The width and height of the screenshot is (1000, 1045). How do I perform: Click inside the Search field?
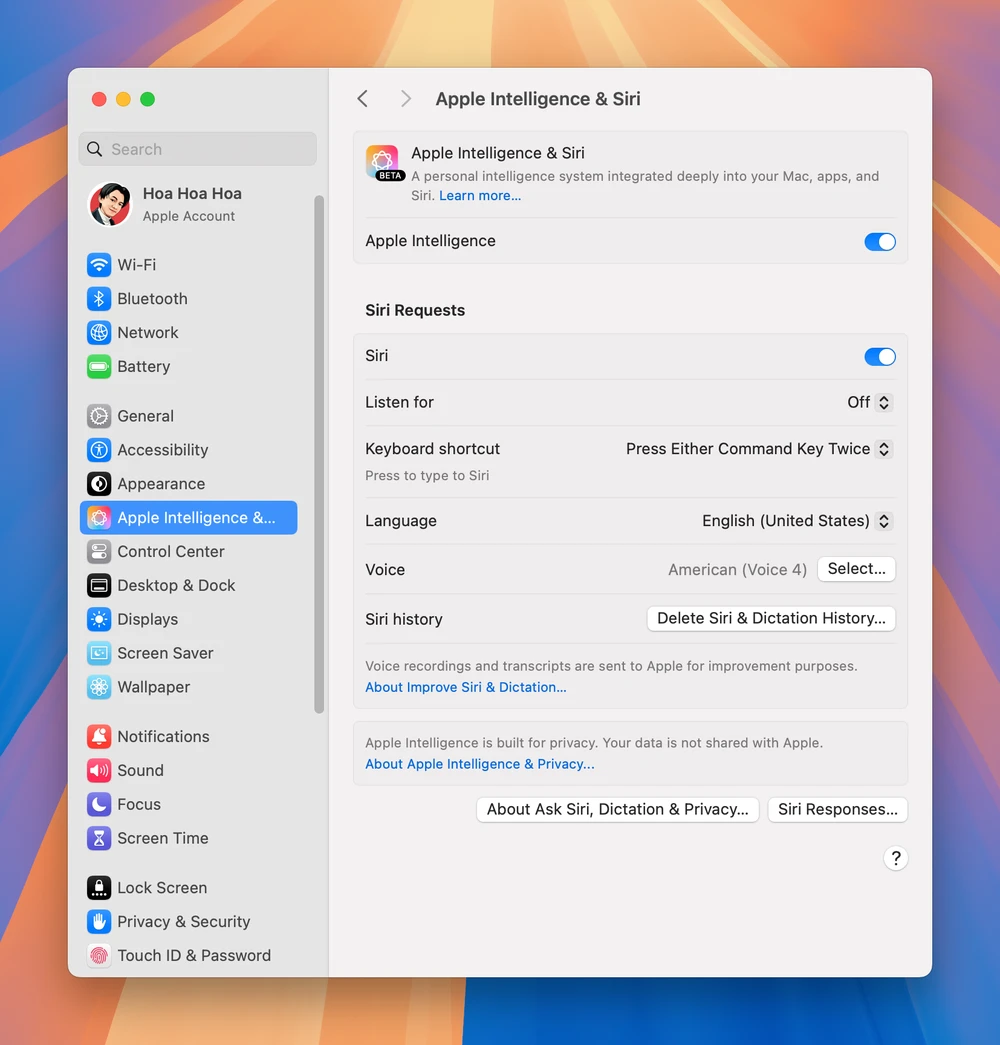(x=197, y=148)
